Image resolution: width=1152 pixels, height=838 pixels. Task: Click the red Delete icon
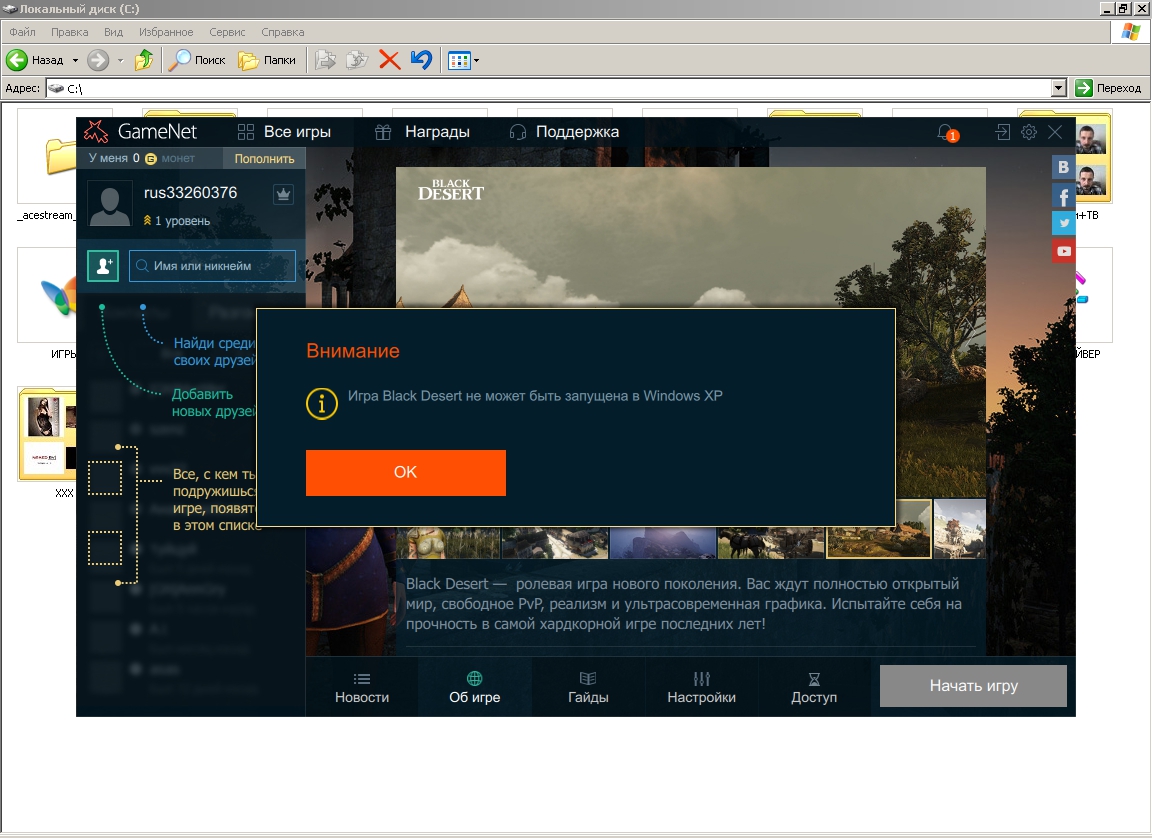coord(389,60)
